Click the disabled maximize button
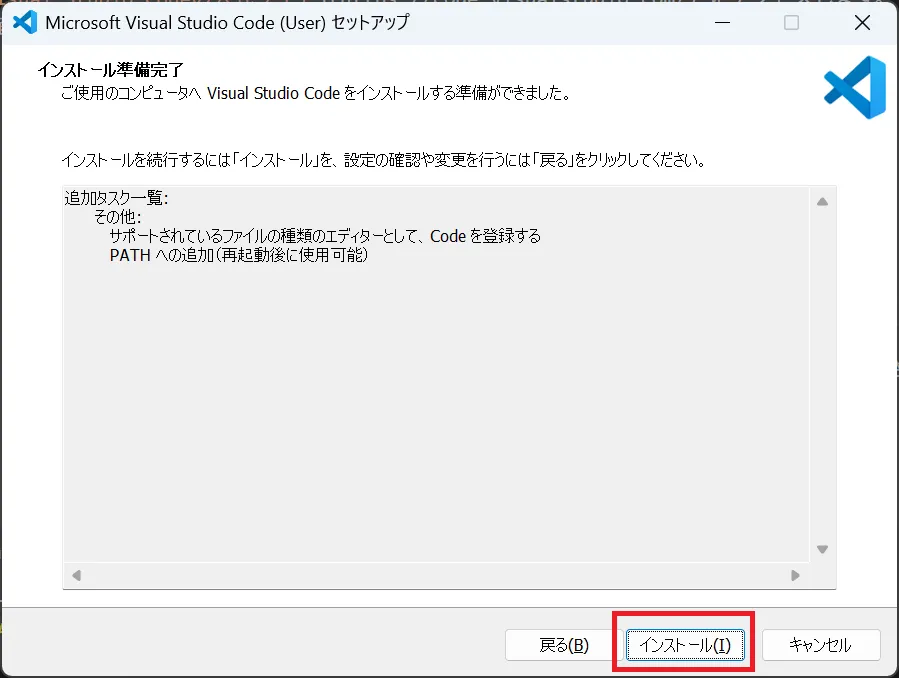899x678 pixels. (x=791, y=22)
